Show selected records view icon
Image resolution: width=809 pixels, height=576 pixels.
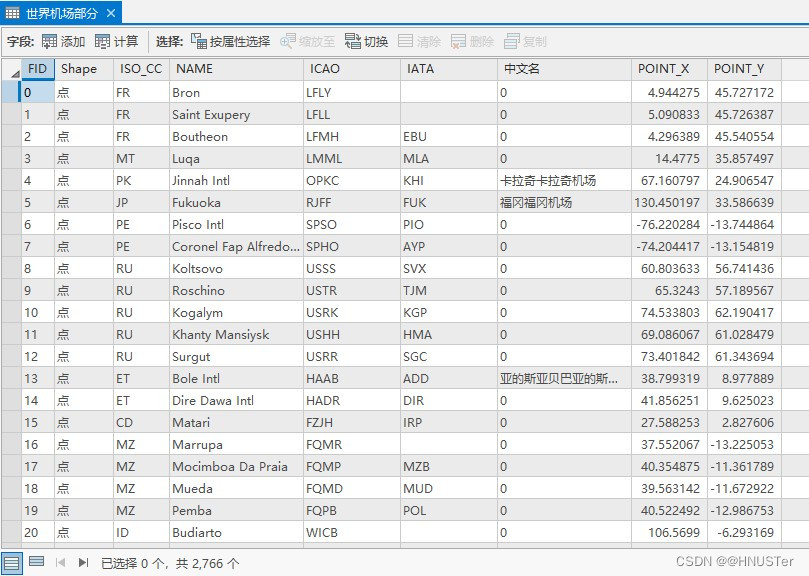point(36,561)
